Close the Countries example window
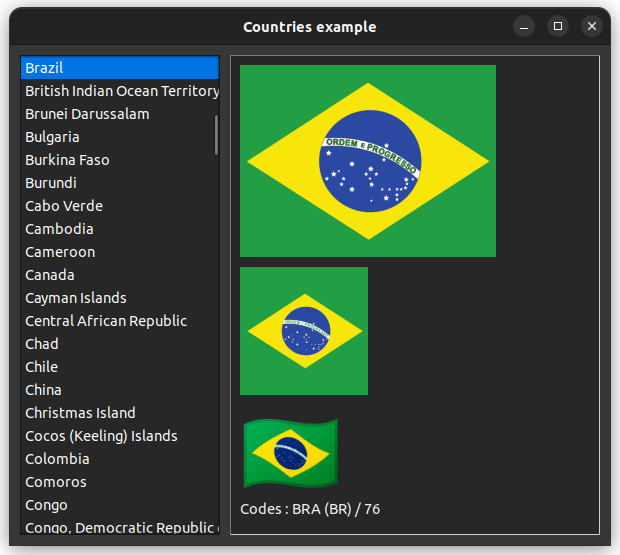This screenshot has height=555, width=620. click(x=592, y=26)
